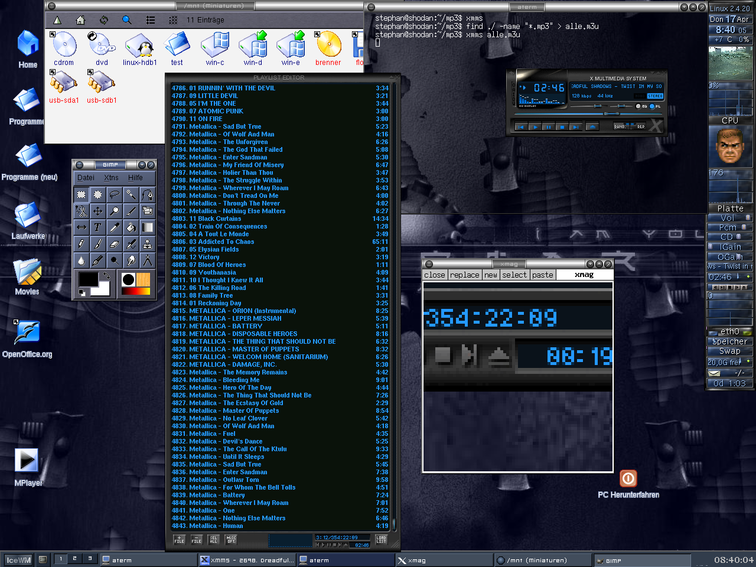Select the bezier paths tool in GIMP
Screen dimensions: 756x567
147,195
